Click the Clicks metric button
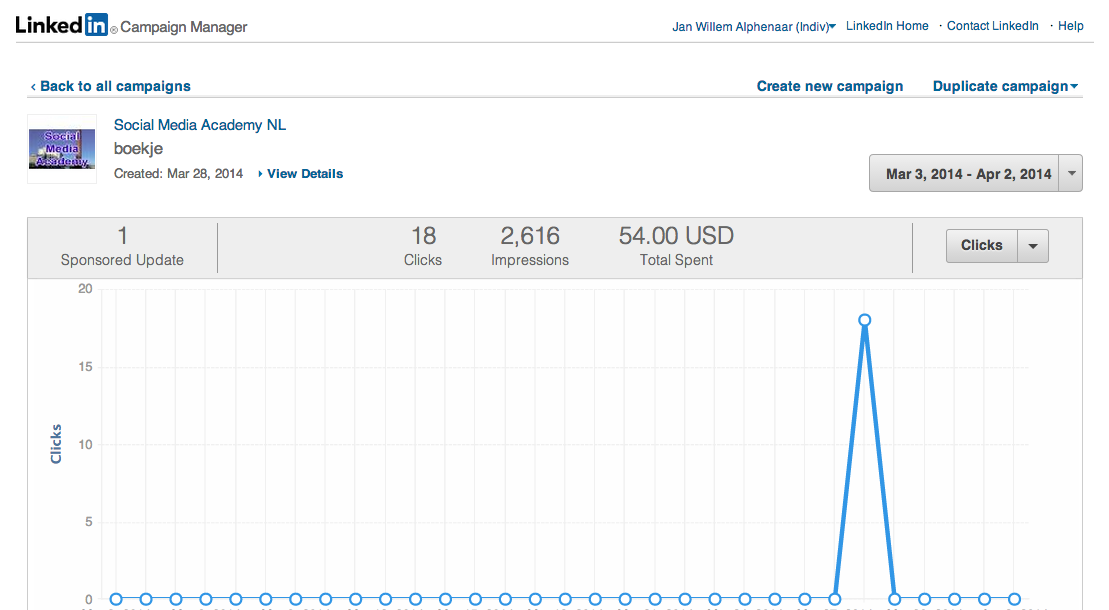1109x610 pixels. [981, 246]
